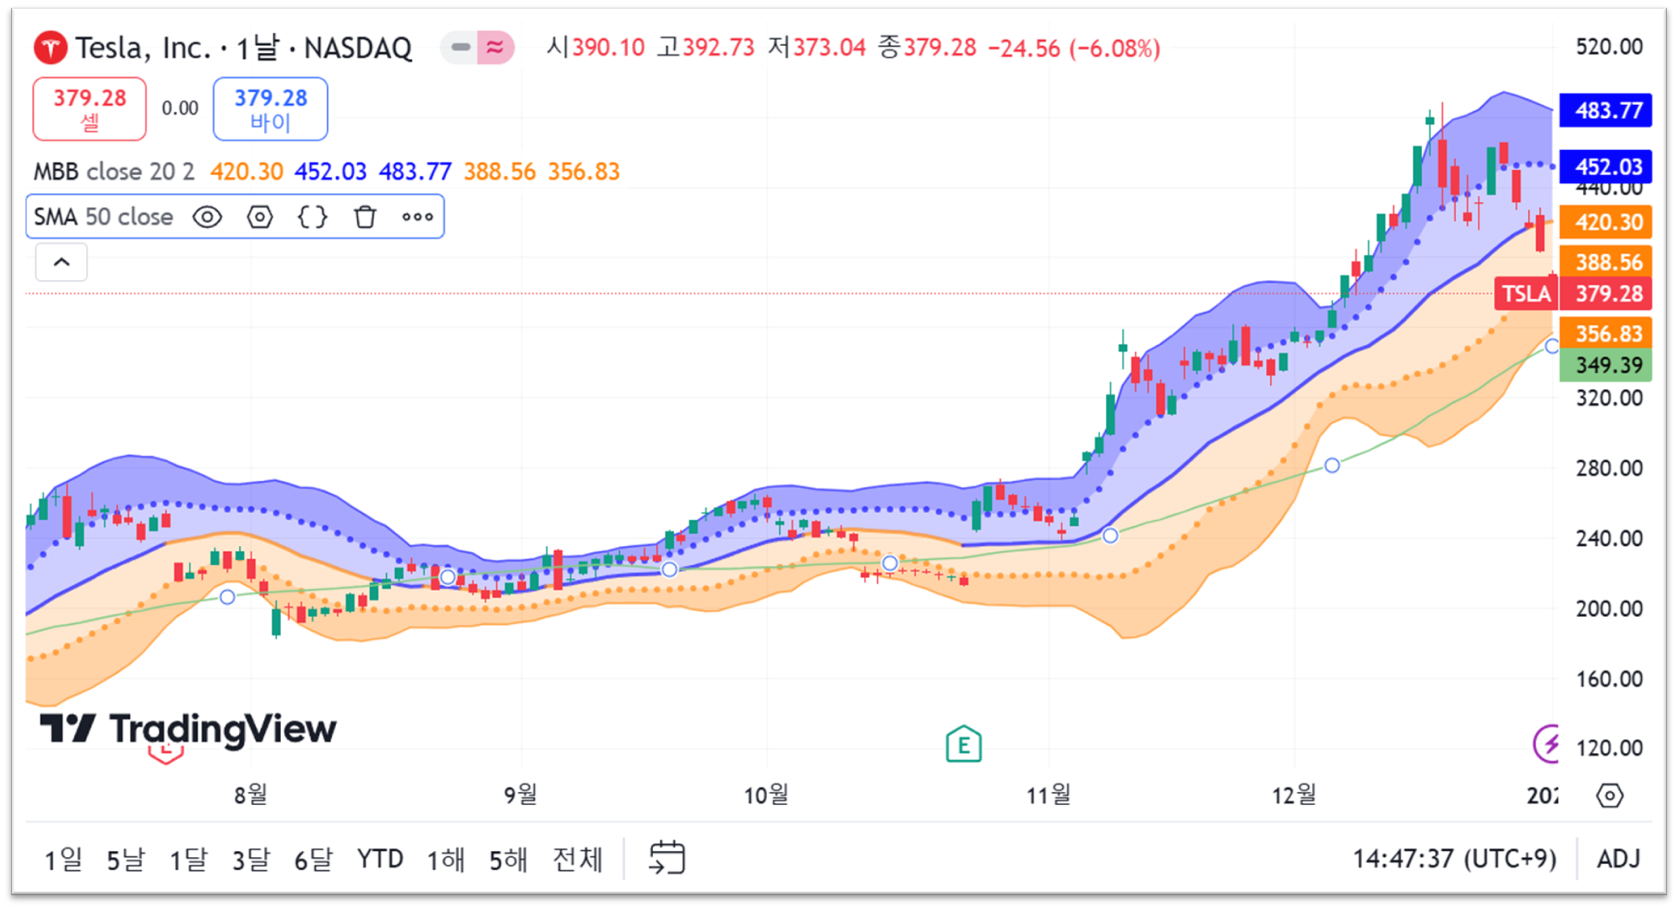Screen dimensions: 1678x909
Task: Click the purple lightning event marker
Action: (x=1546, y=743)
